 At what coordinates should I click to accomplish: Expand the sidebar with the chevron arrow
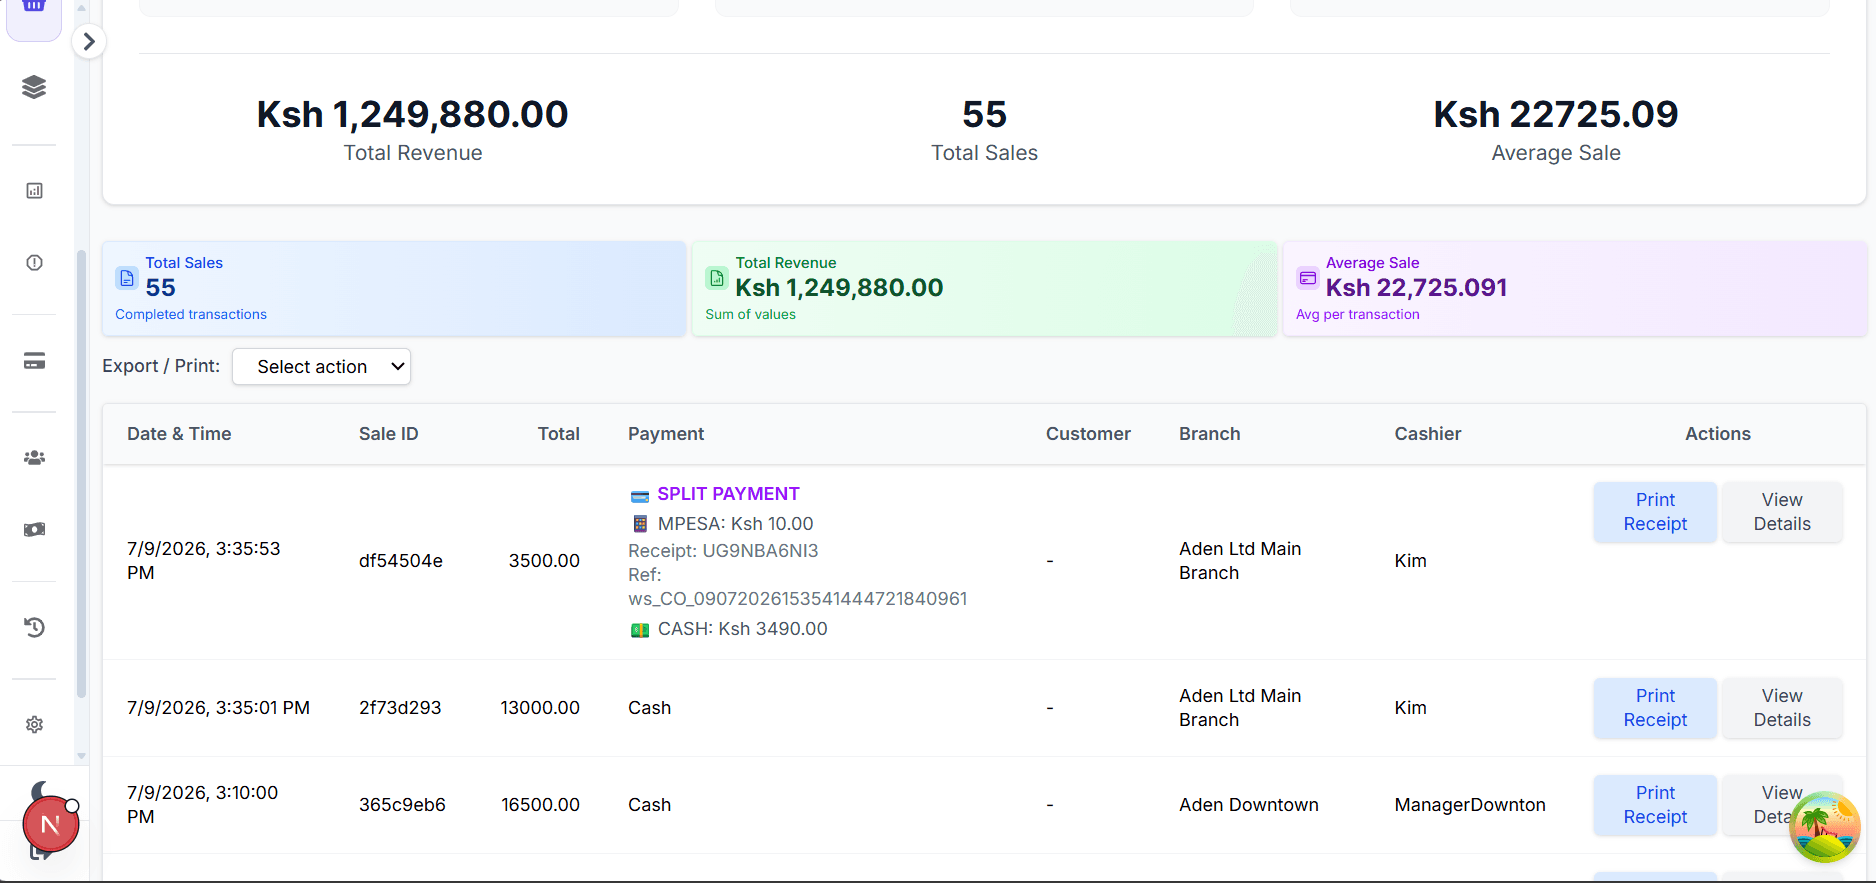point(89,41)
